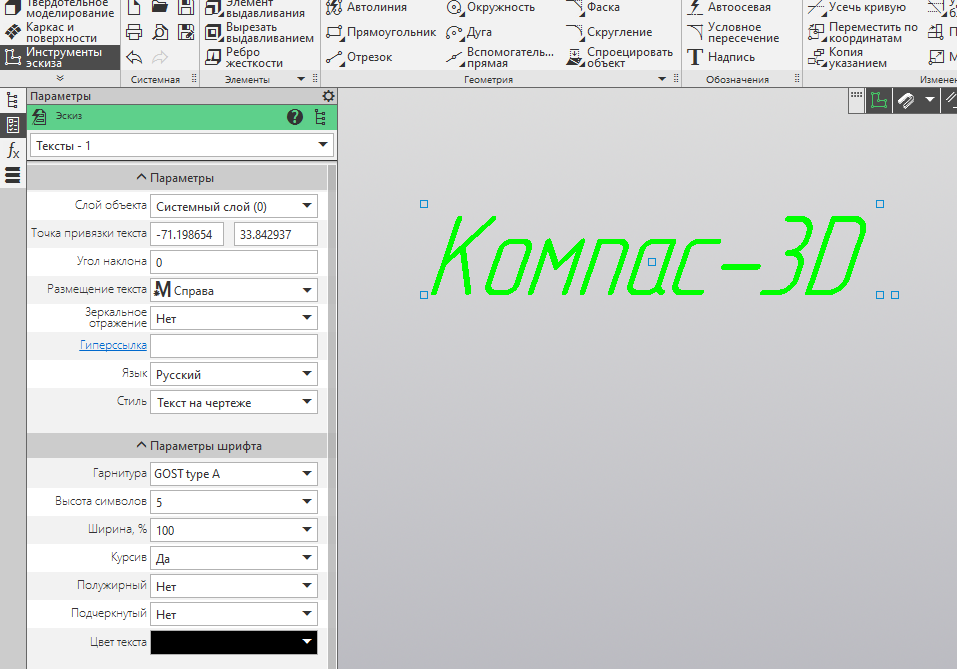The width and height of the screenshot is (957, 669).
Task: Change the Полужирный setting dropdown
Action: click(x=234, y=586)
